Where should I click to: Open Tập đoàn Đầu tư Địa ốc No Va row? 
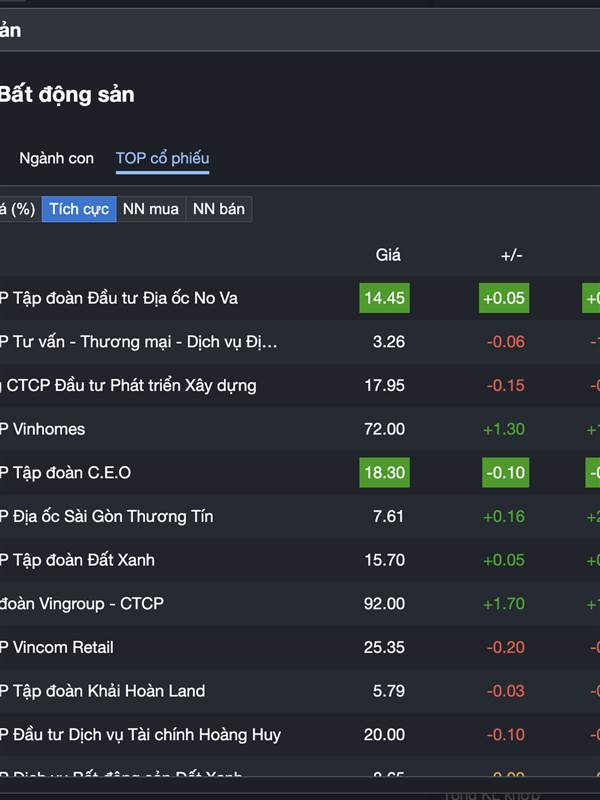300,298
